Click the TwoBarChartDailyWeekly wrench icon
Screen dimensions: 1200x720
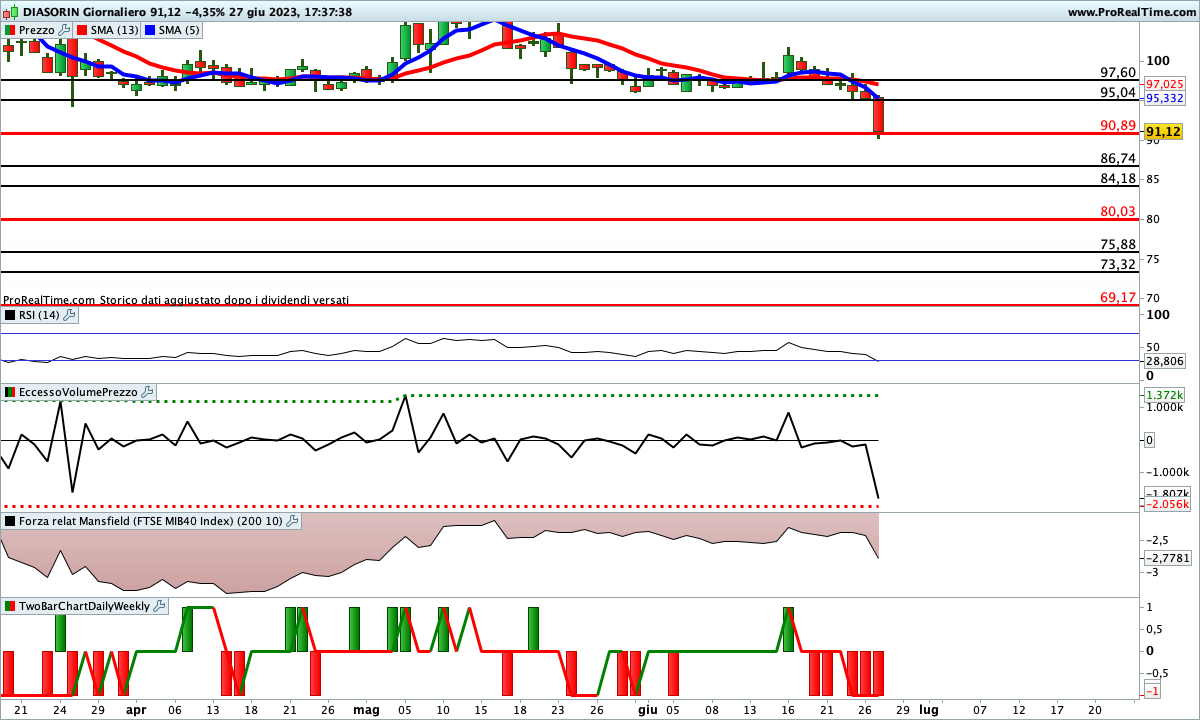(x=160, y=606)
